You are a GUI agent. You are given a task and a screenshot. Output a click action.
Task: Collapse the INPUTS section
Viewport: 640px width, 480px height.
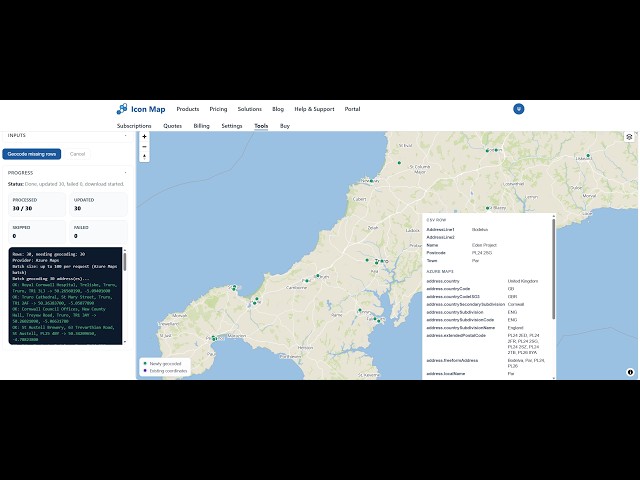click(x=125, y=136)
